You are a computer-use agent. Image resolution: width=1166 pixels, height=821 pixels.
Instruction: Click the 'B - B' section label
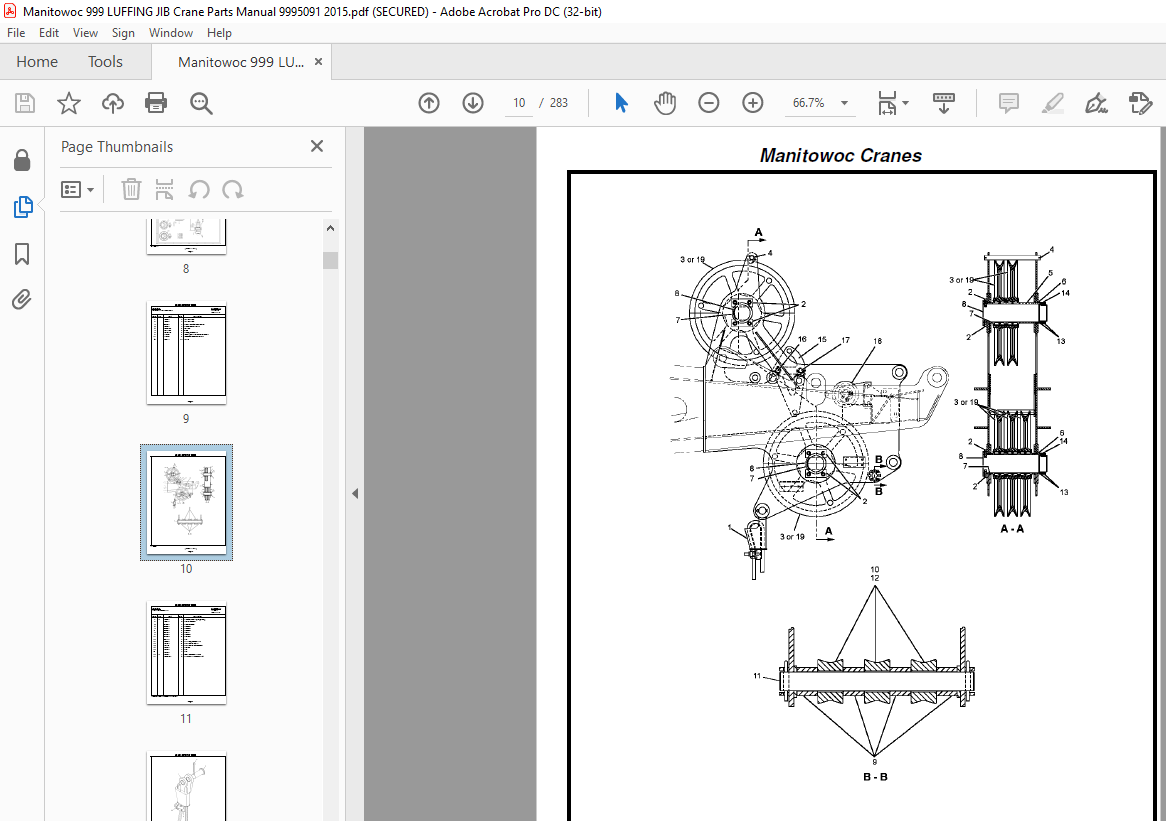[x=875, y=776]
